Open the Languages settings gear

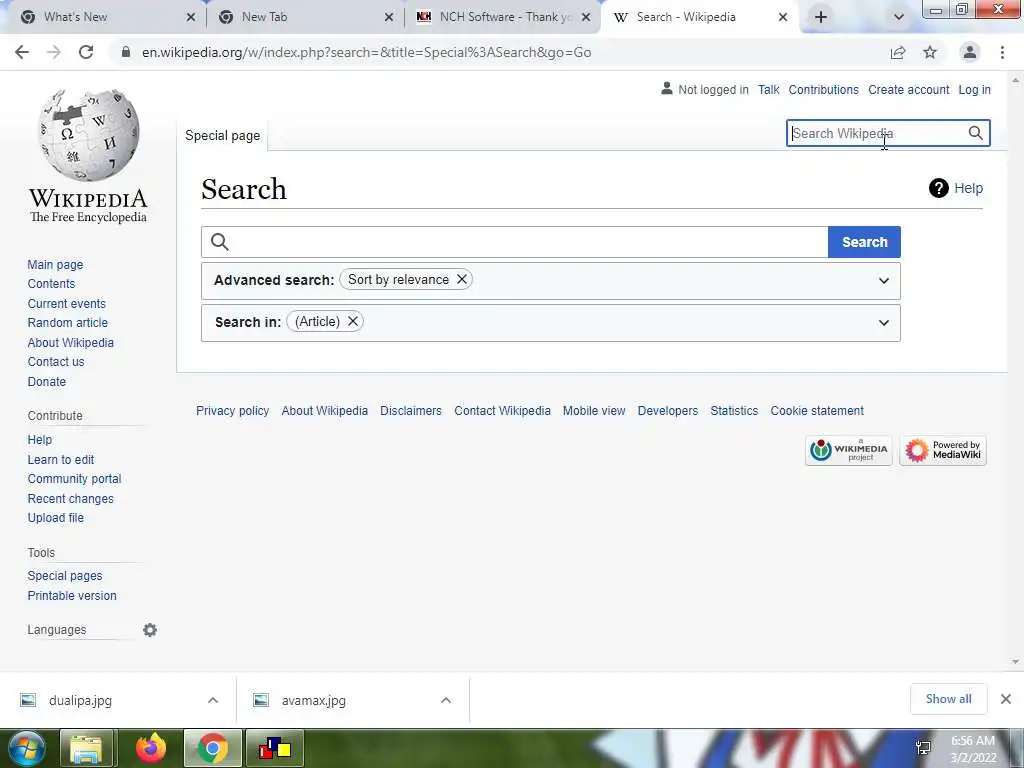pos(150,630)
